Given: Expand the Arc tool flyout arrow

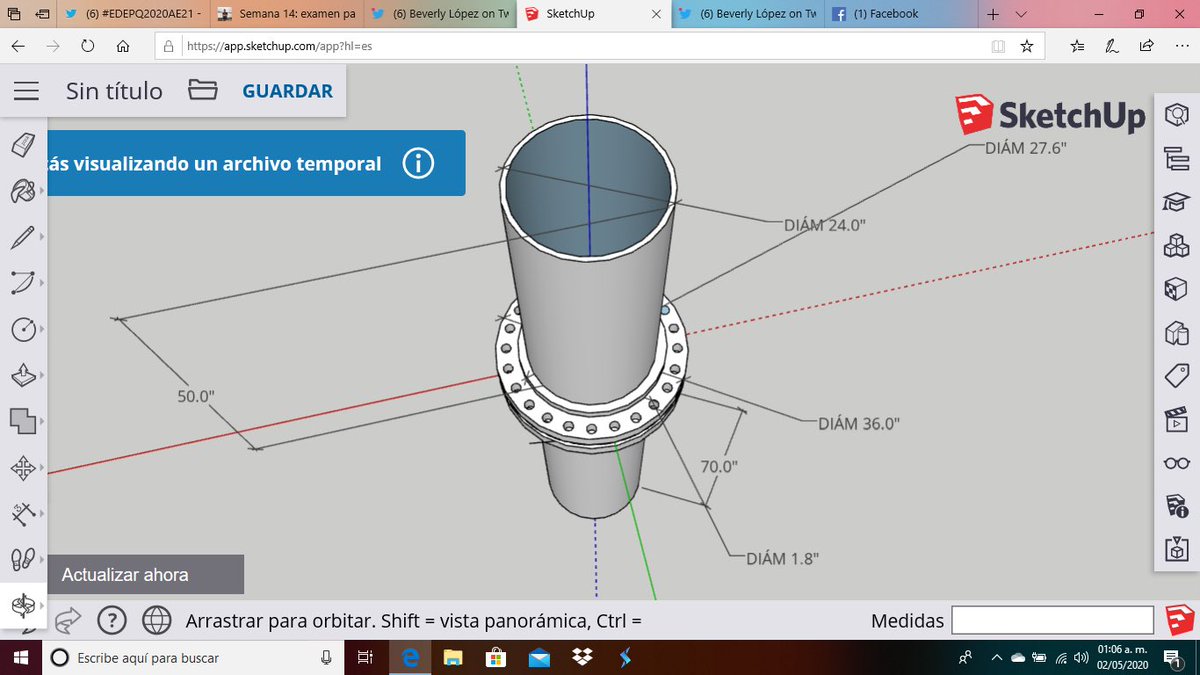Looking at the screenshot, I should point(42,284).
